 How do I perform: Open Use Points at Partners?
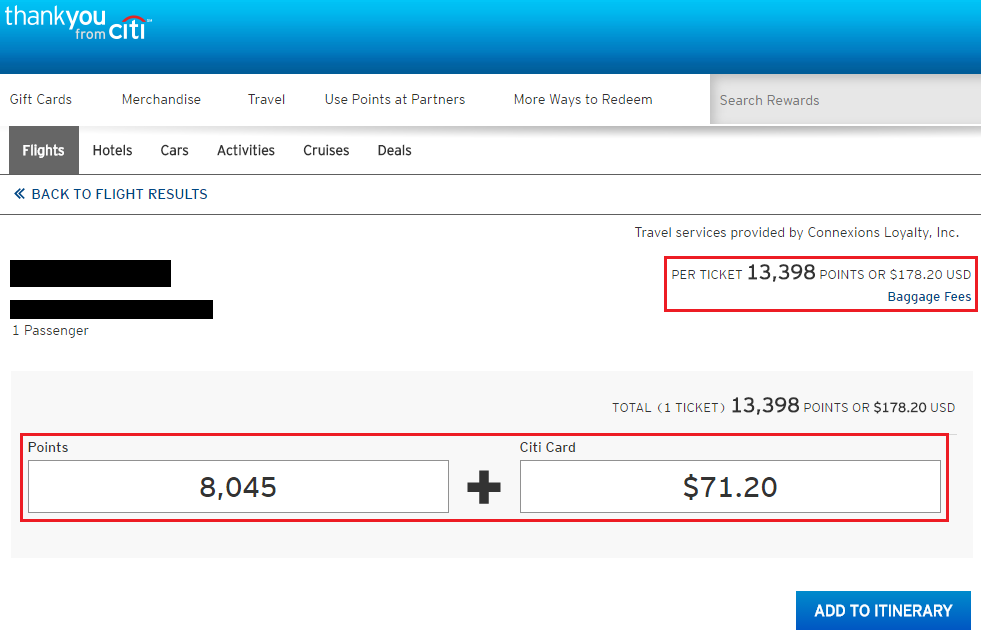(395, 99)
